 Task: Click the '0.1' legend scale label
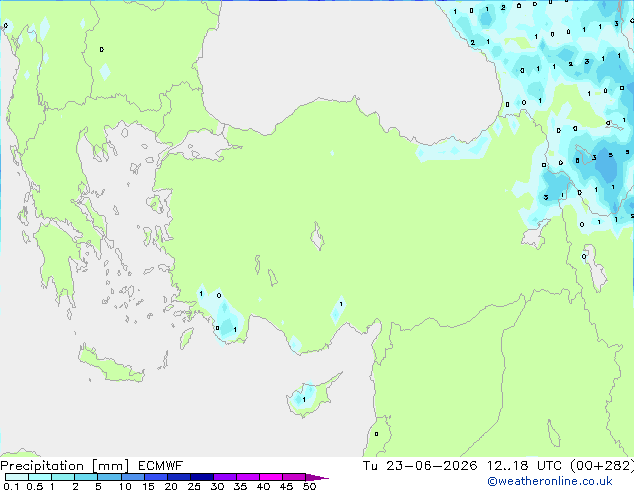tap(11, 486)
